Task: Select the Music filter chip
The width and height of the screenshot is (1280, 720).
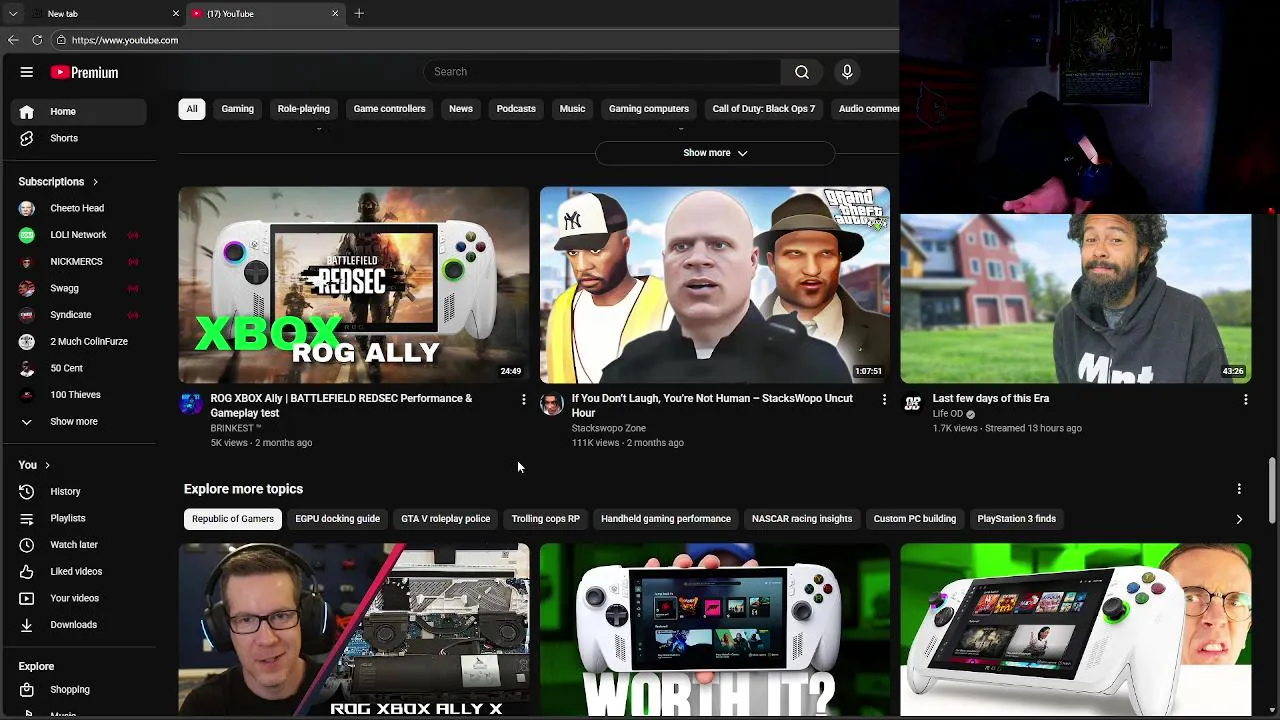Action: coord(572,109)
